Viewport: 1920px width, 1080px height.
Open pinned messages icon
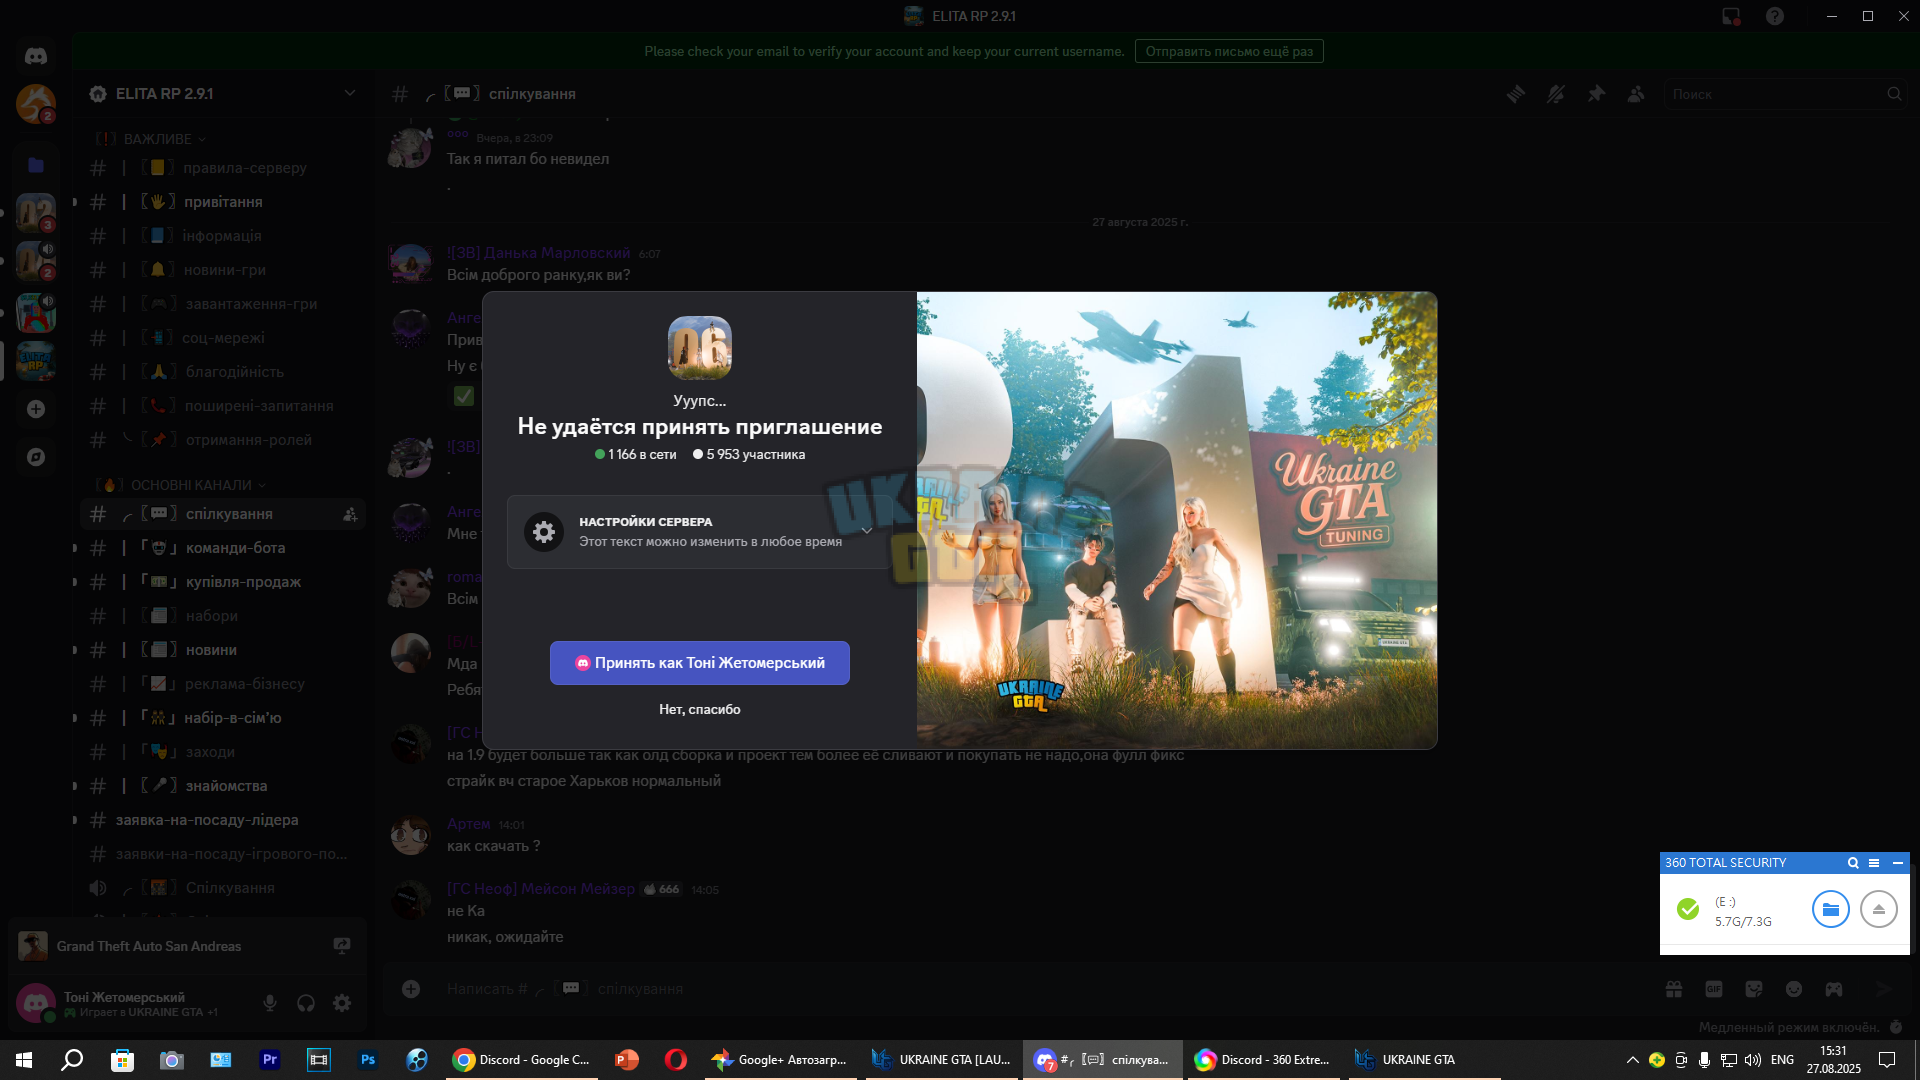click(1596, 94)
